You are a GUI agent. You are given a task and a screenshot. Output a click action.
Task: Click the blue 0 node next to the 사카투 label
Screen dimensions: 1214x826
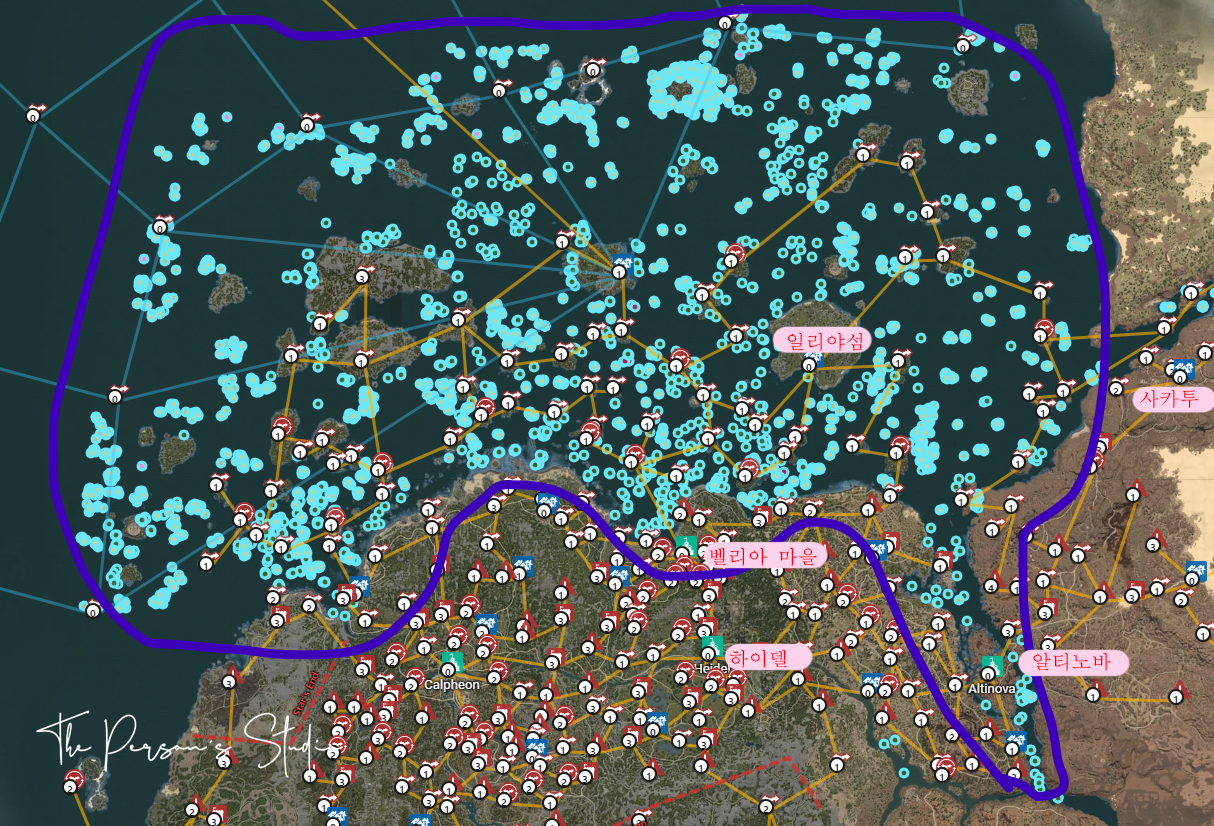(x=1182, y=371)
